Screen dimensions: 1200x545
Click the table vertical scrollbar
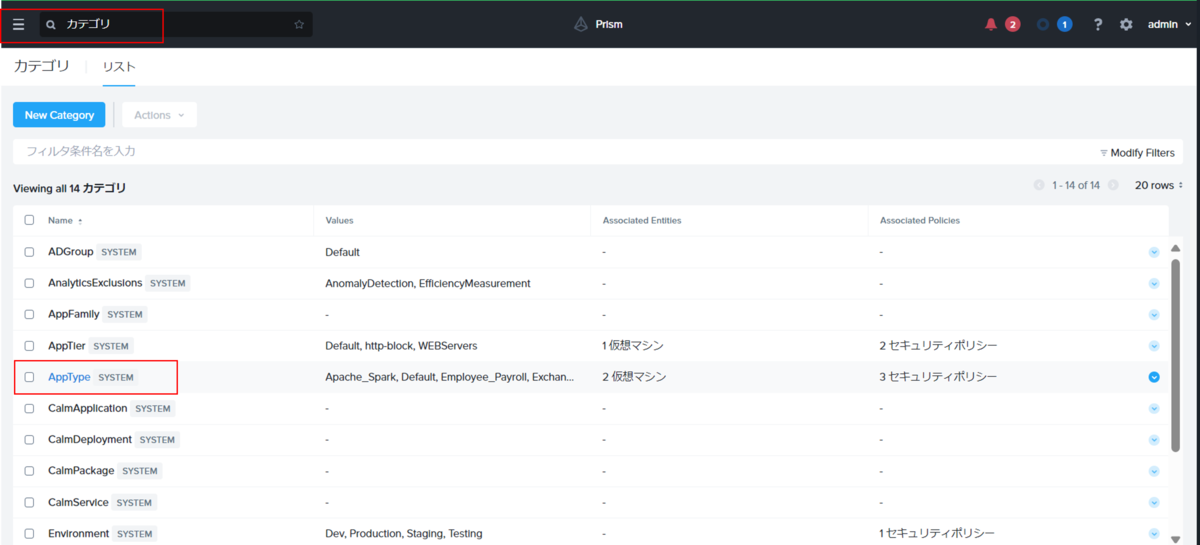coord(1175,355)
